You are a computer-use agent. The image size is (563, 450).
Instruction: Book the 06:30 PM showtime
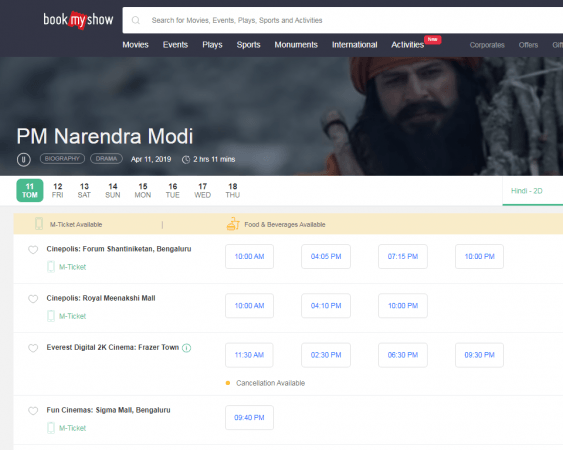click(403, 355)
